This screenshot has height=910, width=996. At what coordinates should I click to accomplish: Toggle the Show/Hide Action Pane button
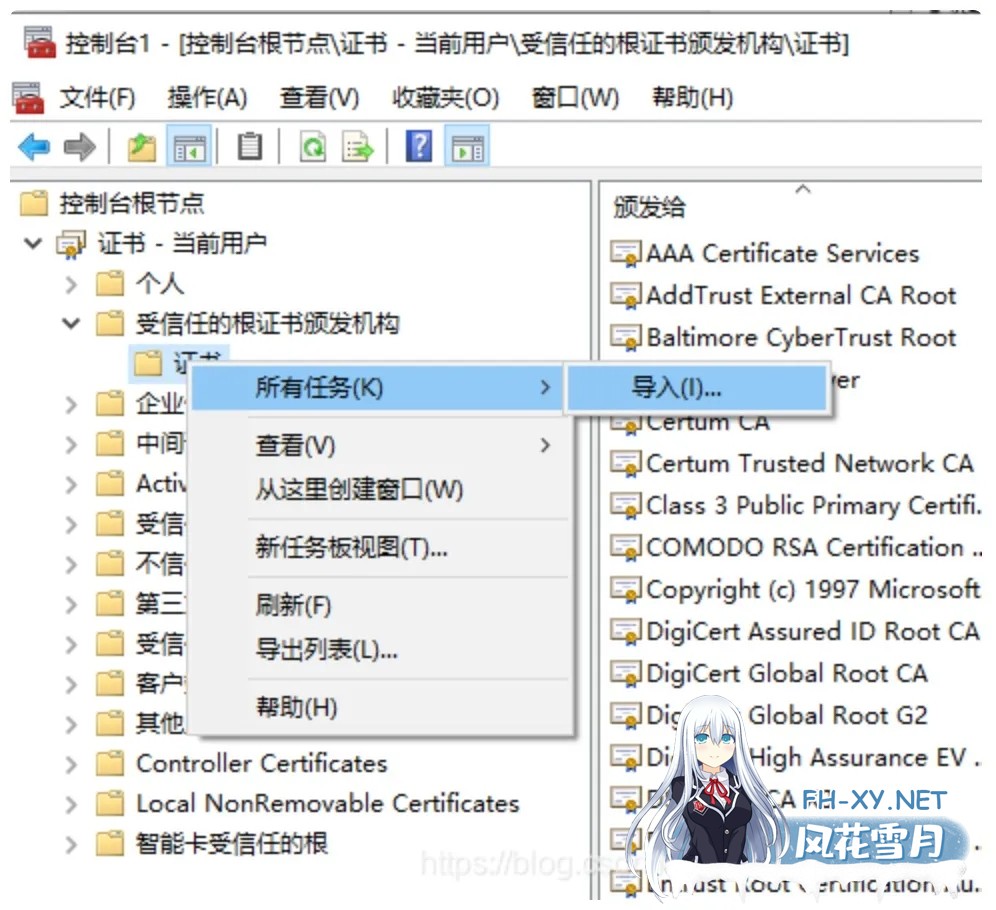(x=467, y=148)
